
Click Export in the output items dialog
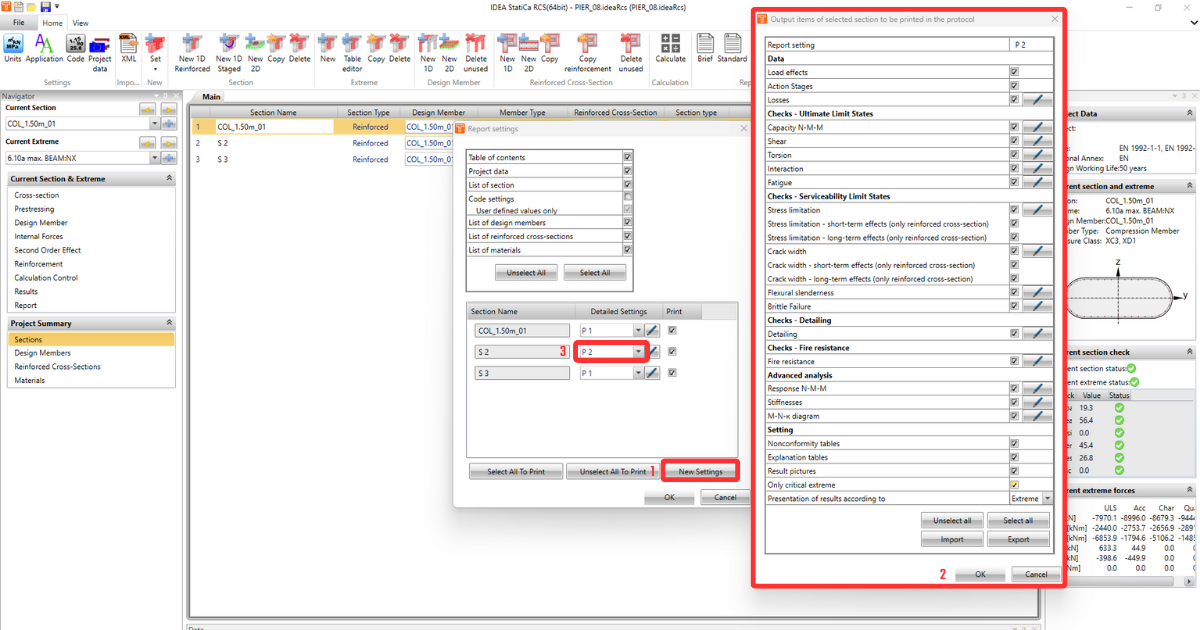[1018, 538]
